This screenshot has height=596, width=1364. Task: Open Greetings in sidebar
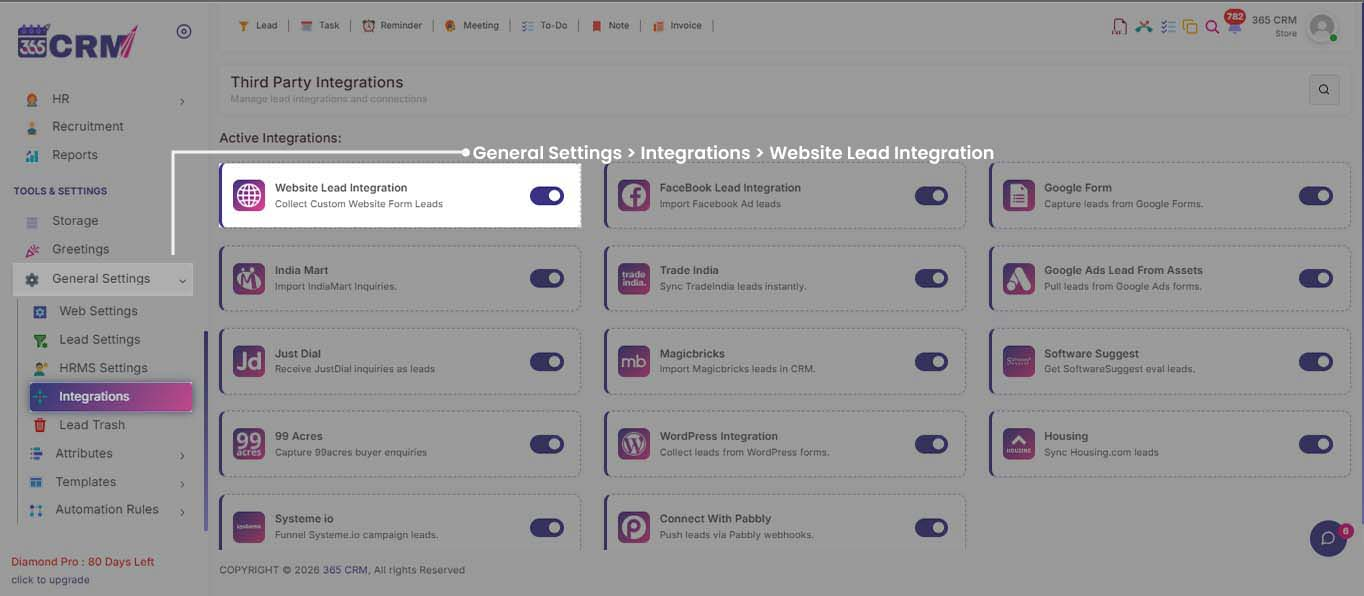click(x=80, y=249)
